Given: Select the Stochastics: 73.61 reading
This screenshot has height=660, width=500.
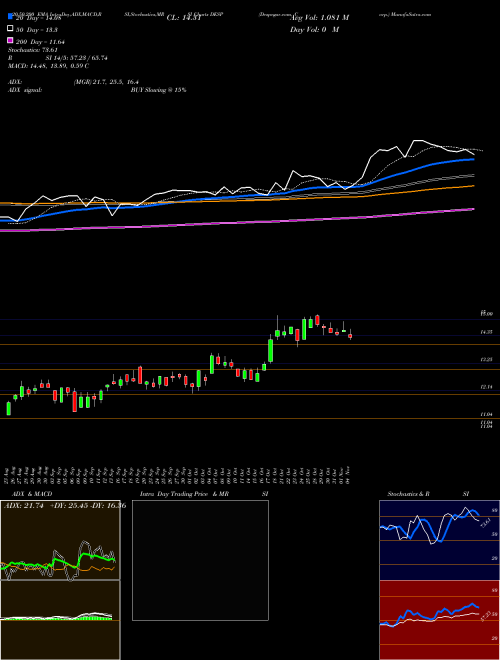Looking at the screenshot, I should click(x=32, y=51).
